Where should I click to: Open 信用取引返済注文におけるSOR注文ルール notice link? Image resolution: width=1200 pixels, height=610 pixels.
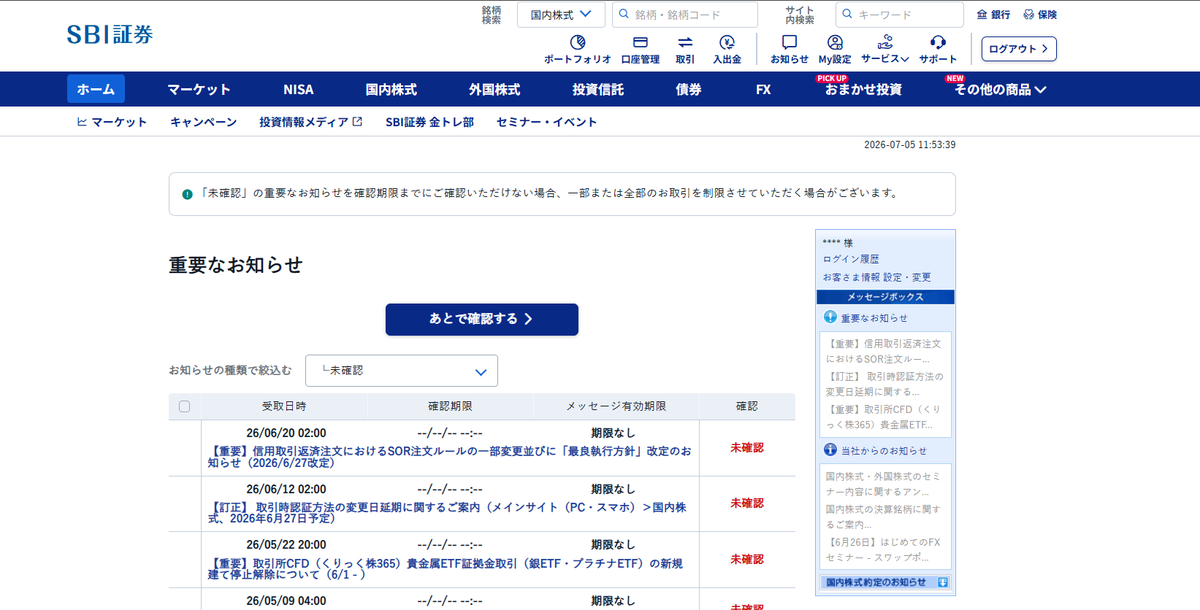pos(449,457)
